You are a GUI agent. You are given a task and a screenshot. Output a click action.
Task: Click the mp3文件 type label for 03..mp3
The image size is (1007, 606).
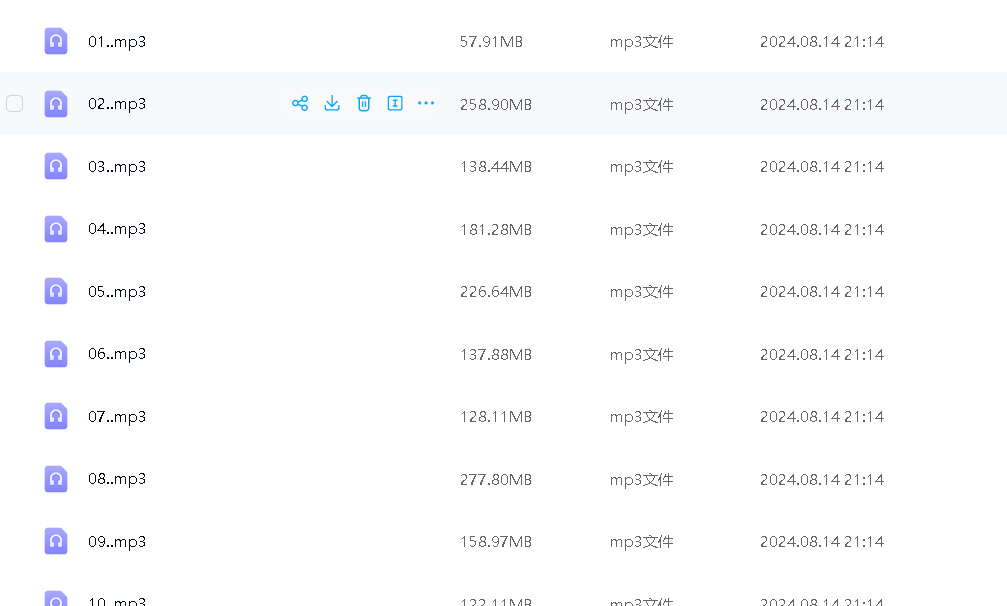641,167
